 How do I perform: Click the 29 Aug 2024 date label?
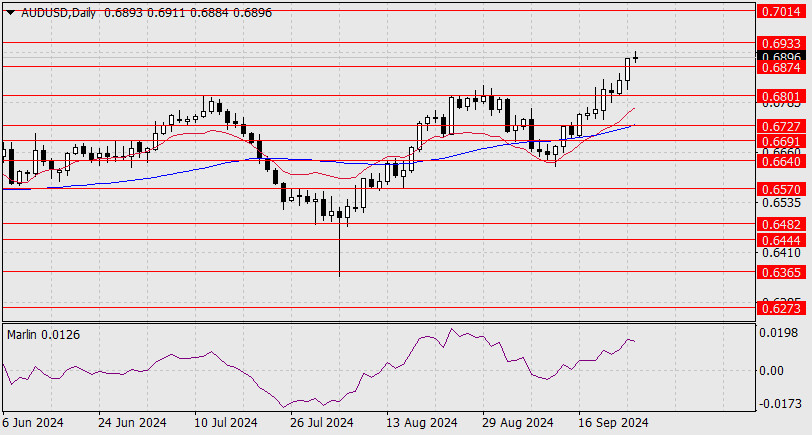(x=517, y=423)
